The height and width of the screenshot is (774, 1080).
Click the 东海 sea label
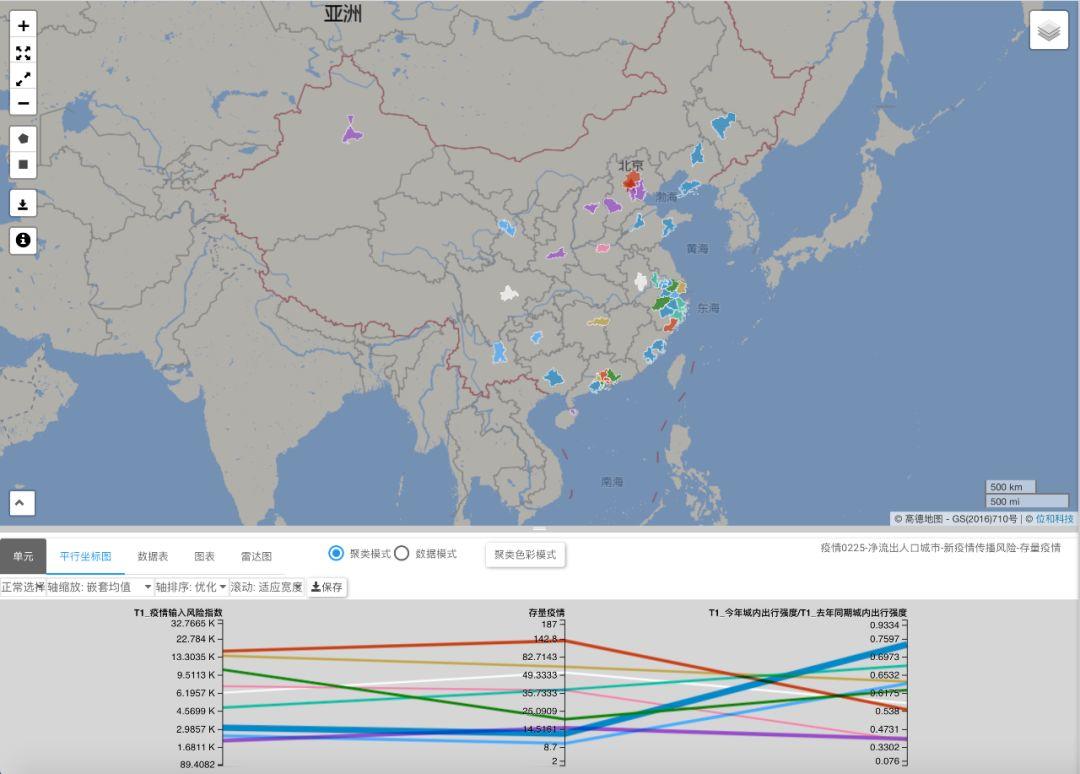pos(708,308)
